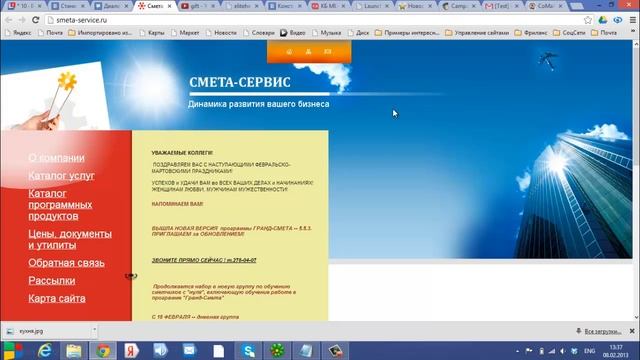
Task: Open the Диск bookmark
Action: coord(358,33)
